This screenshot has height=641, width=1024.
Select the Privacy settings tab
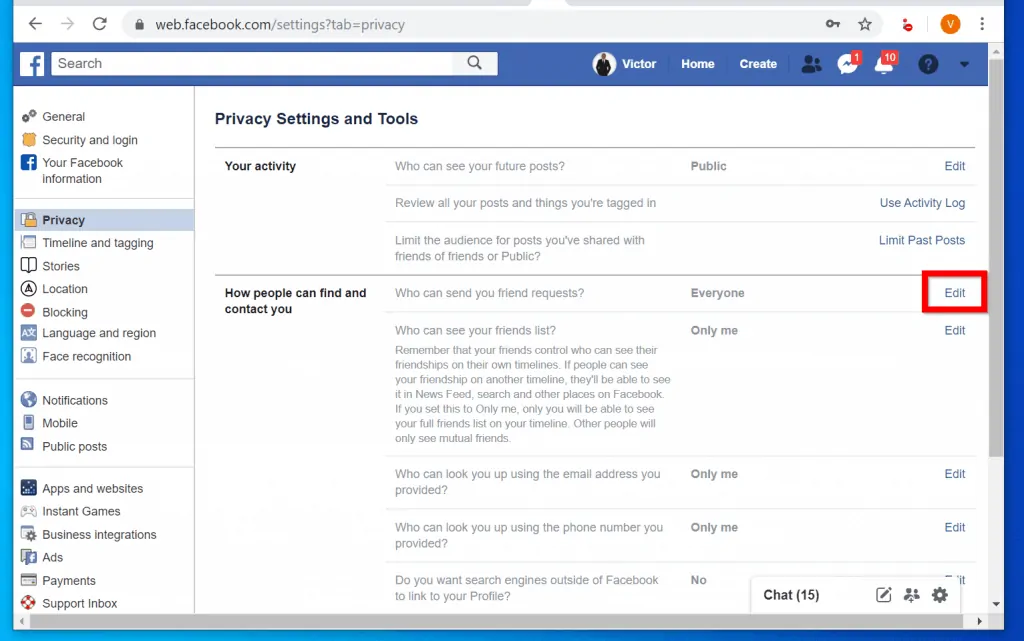[x=104, y=220]
